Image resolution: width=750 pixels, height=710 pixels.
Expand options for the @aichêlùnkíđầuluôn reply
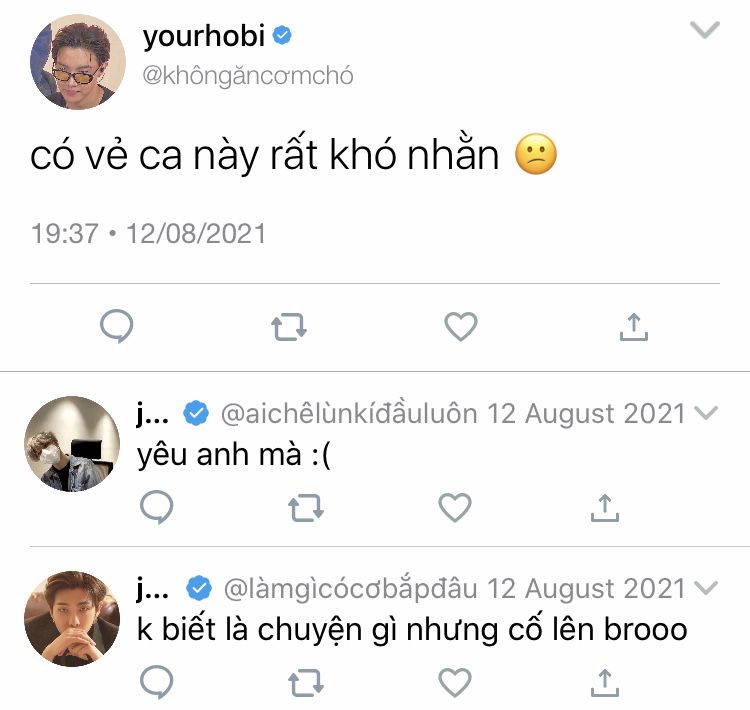(x=706, y=412)
